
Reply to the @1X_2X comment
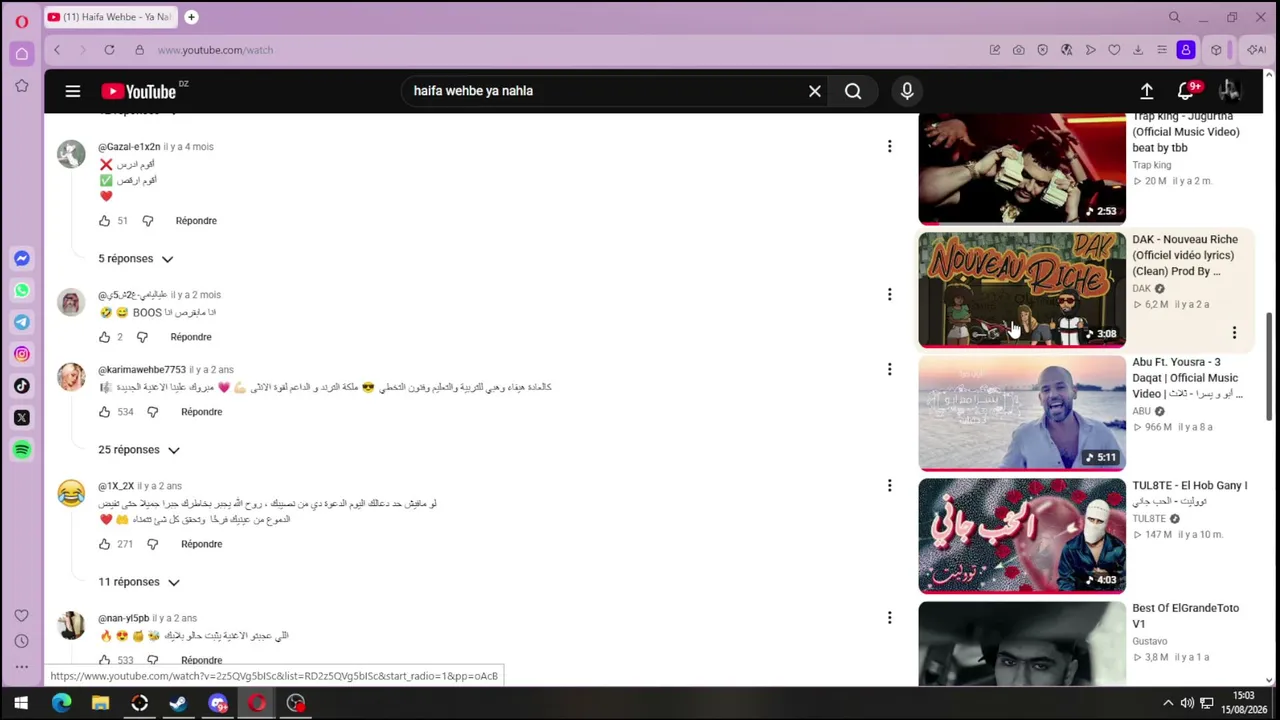pos(201,544)
